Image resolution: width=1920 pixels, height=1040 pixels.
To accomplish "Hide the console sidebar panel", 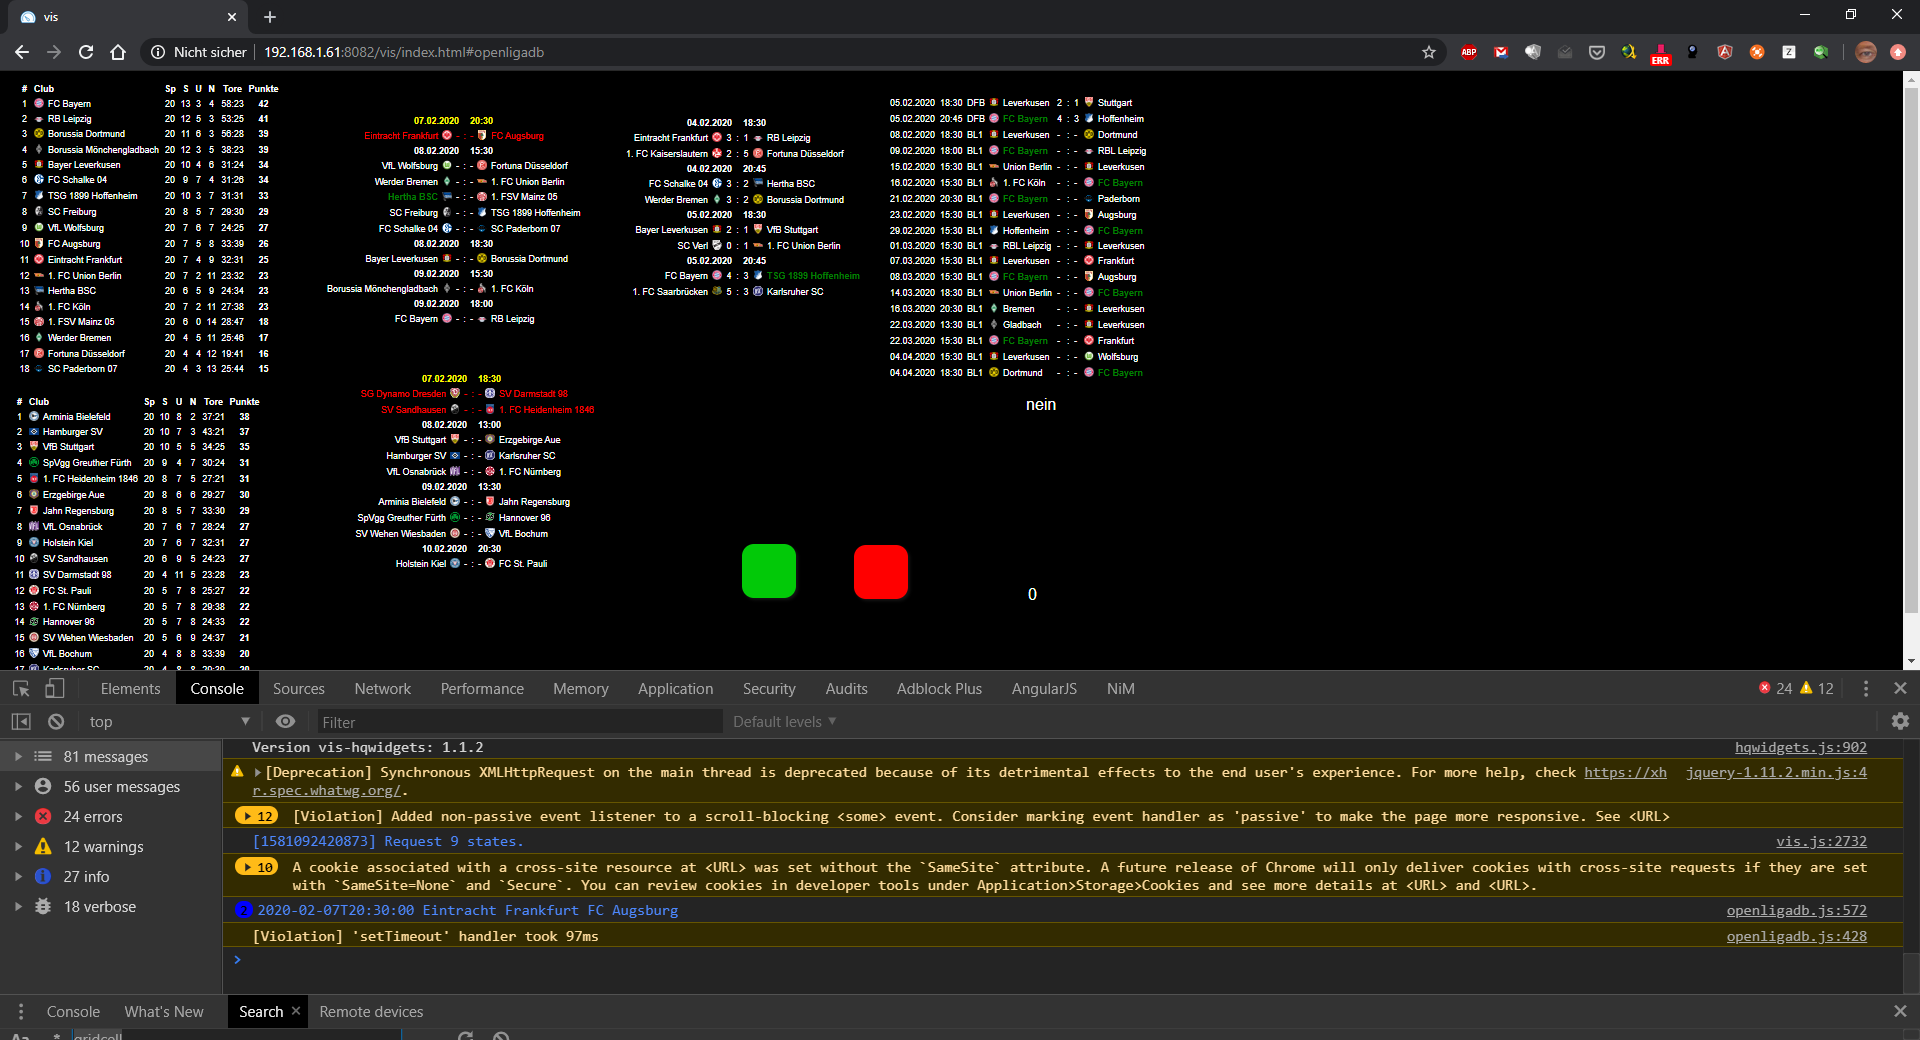I will pos(21,721).
